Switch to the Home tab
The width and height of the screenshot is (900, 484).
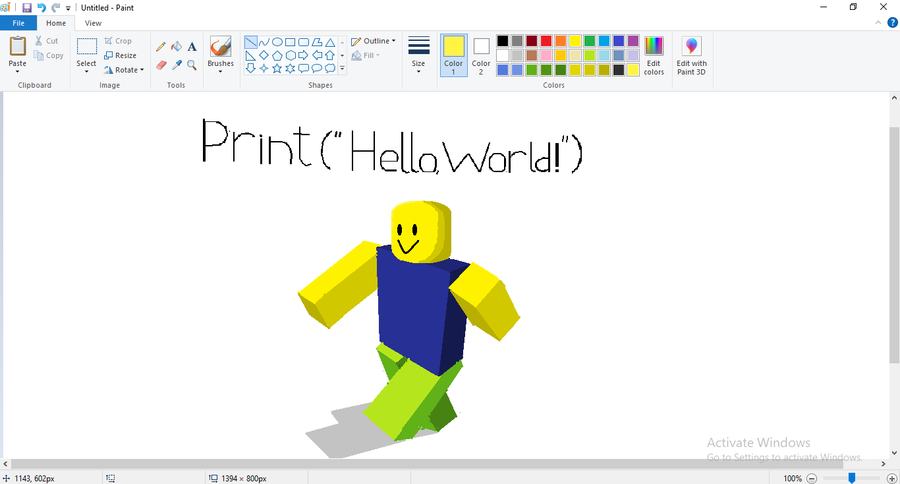click(56, 23)
